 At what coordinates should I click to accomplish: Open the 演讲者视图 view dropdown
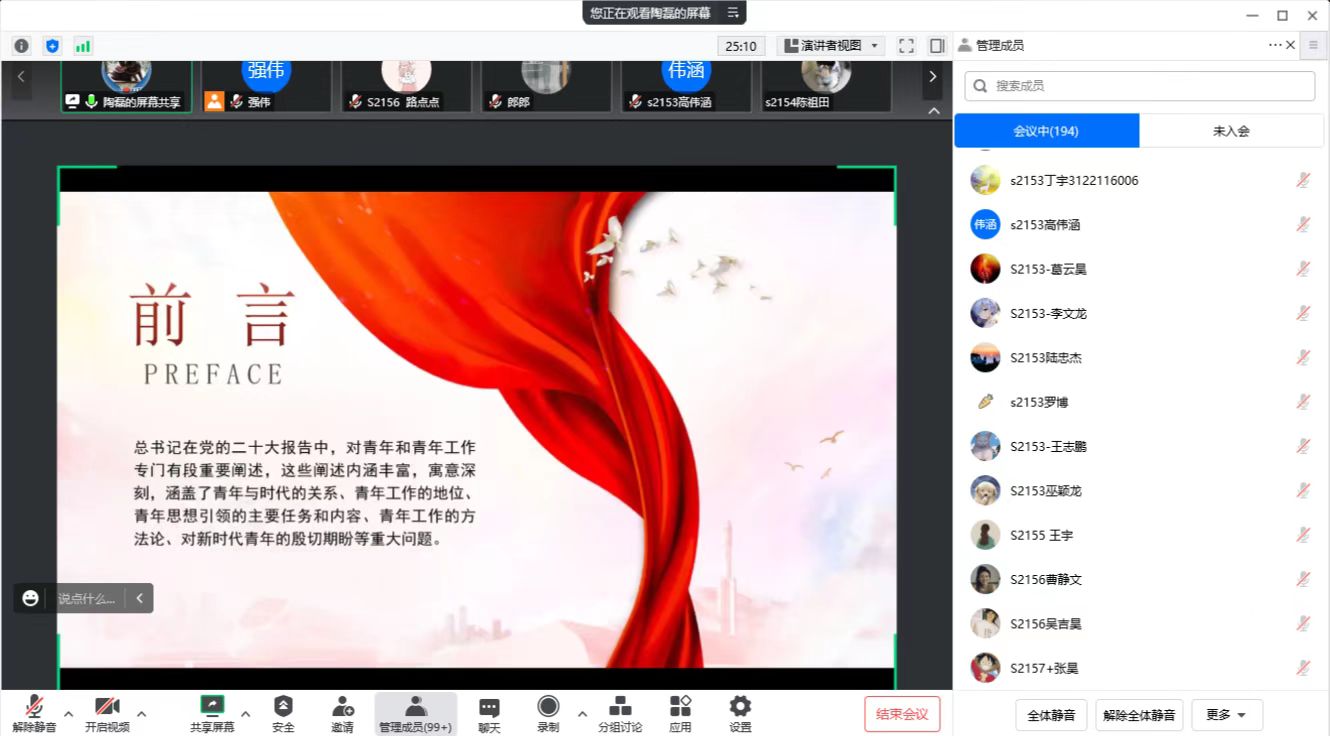(831, 46)
